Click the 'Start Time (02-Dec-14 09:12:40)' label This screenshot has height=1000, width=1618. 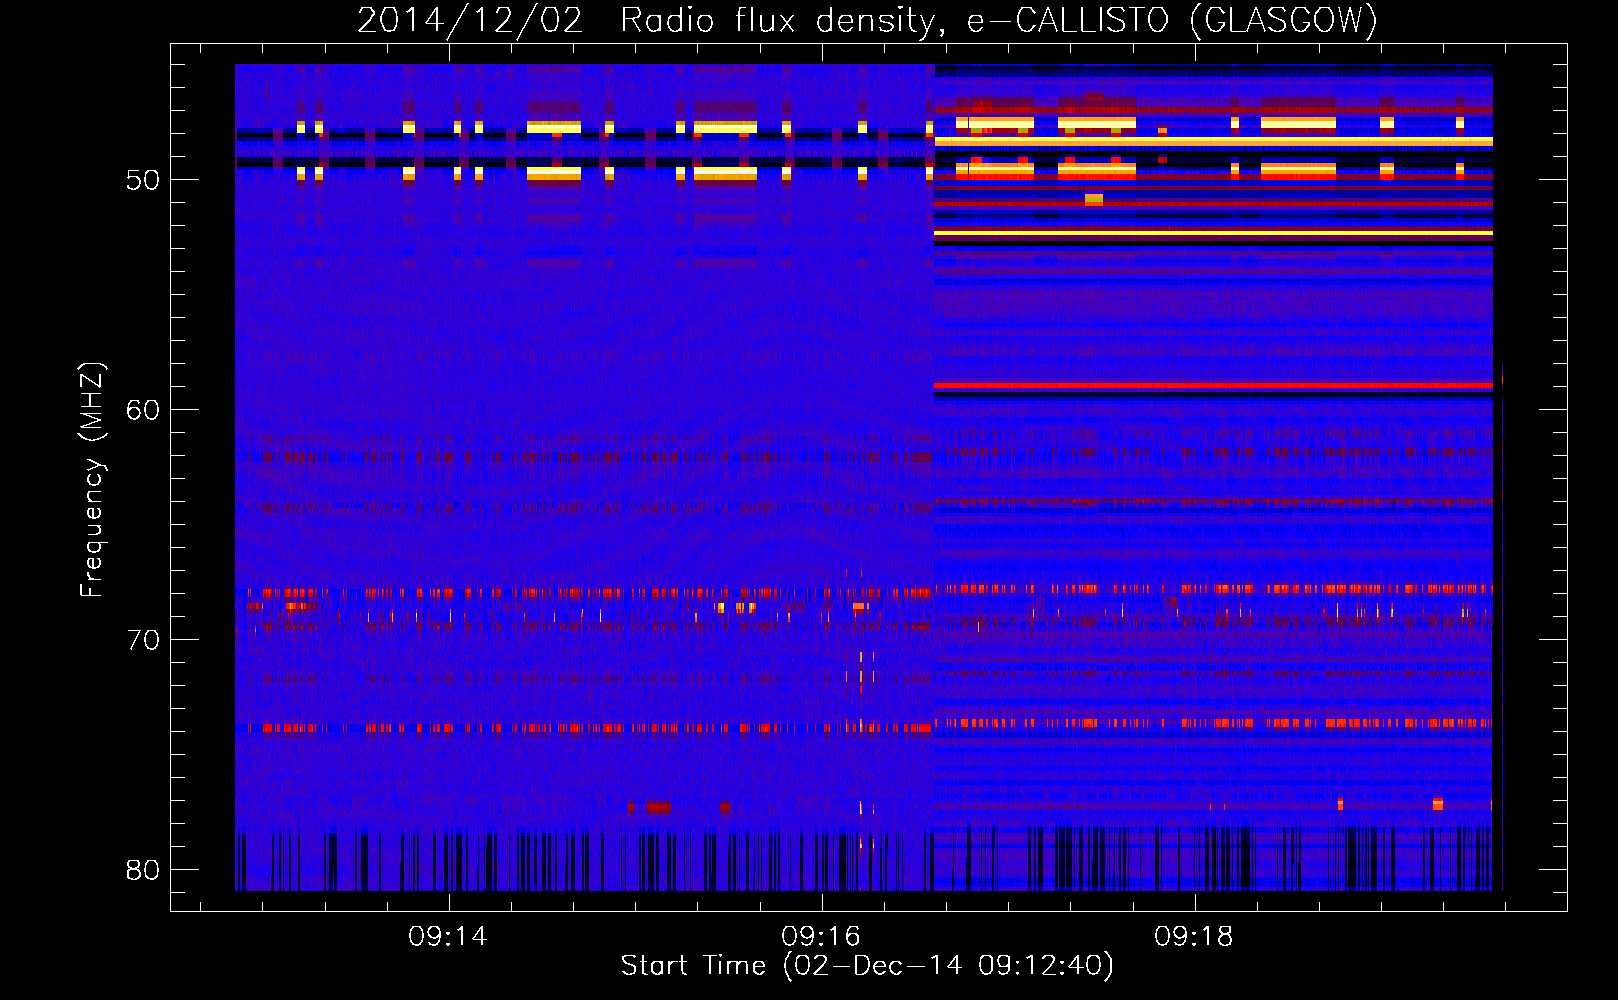click(x=867, y=966)
